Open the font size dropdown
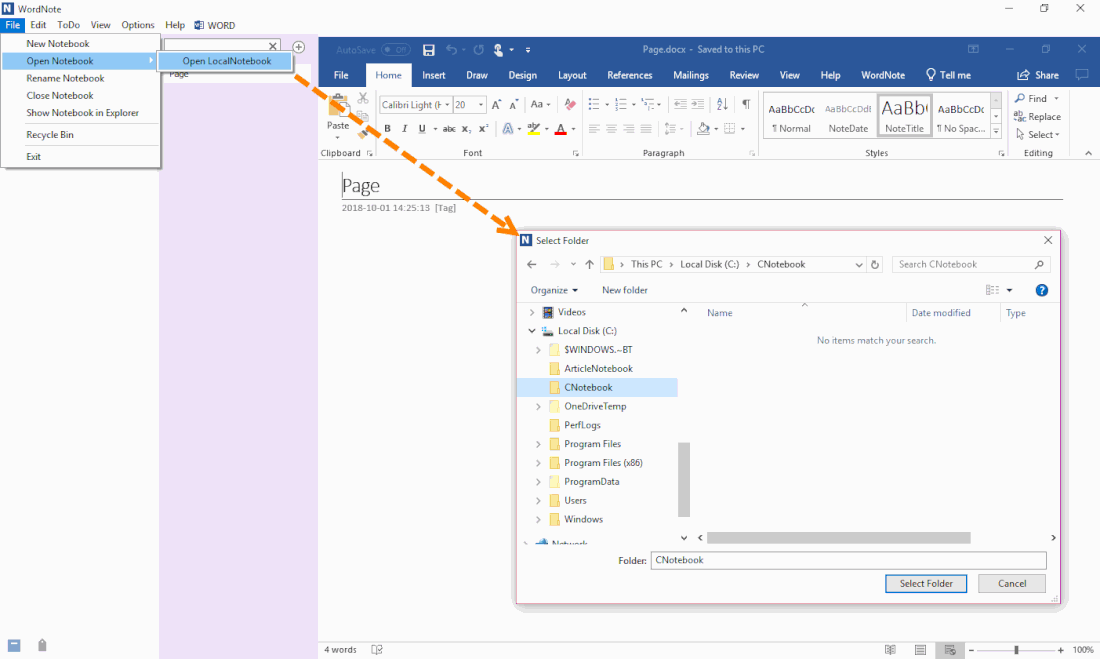The image size is (1100, 659). coord(481,105)
